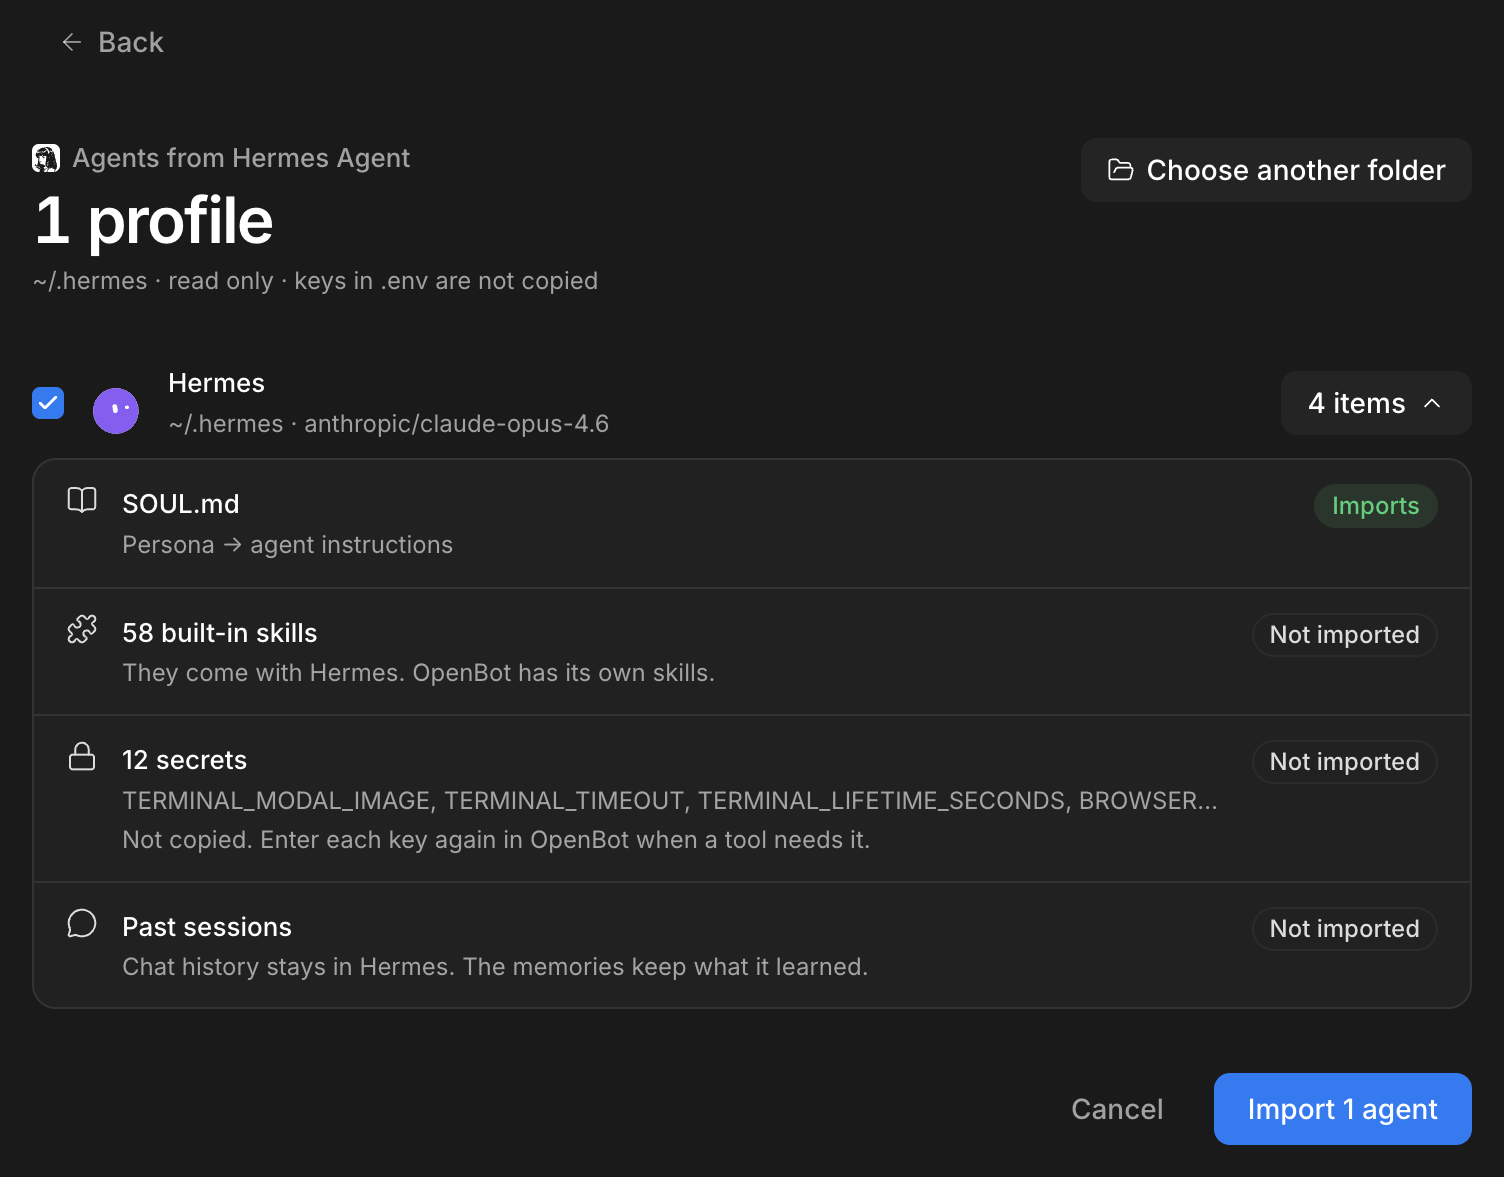The image size is (1504, 1177).
Task: Click They come with Hermes description
Action: pos(419,673)
